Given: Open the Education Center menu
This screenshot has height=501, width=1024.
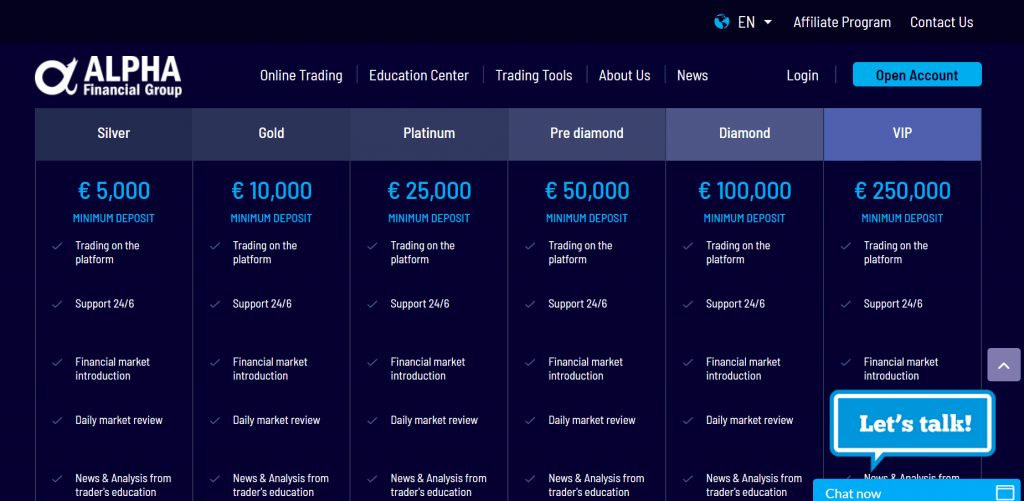Looking at the screenshot, I should click(x=419, y=75).
